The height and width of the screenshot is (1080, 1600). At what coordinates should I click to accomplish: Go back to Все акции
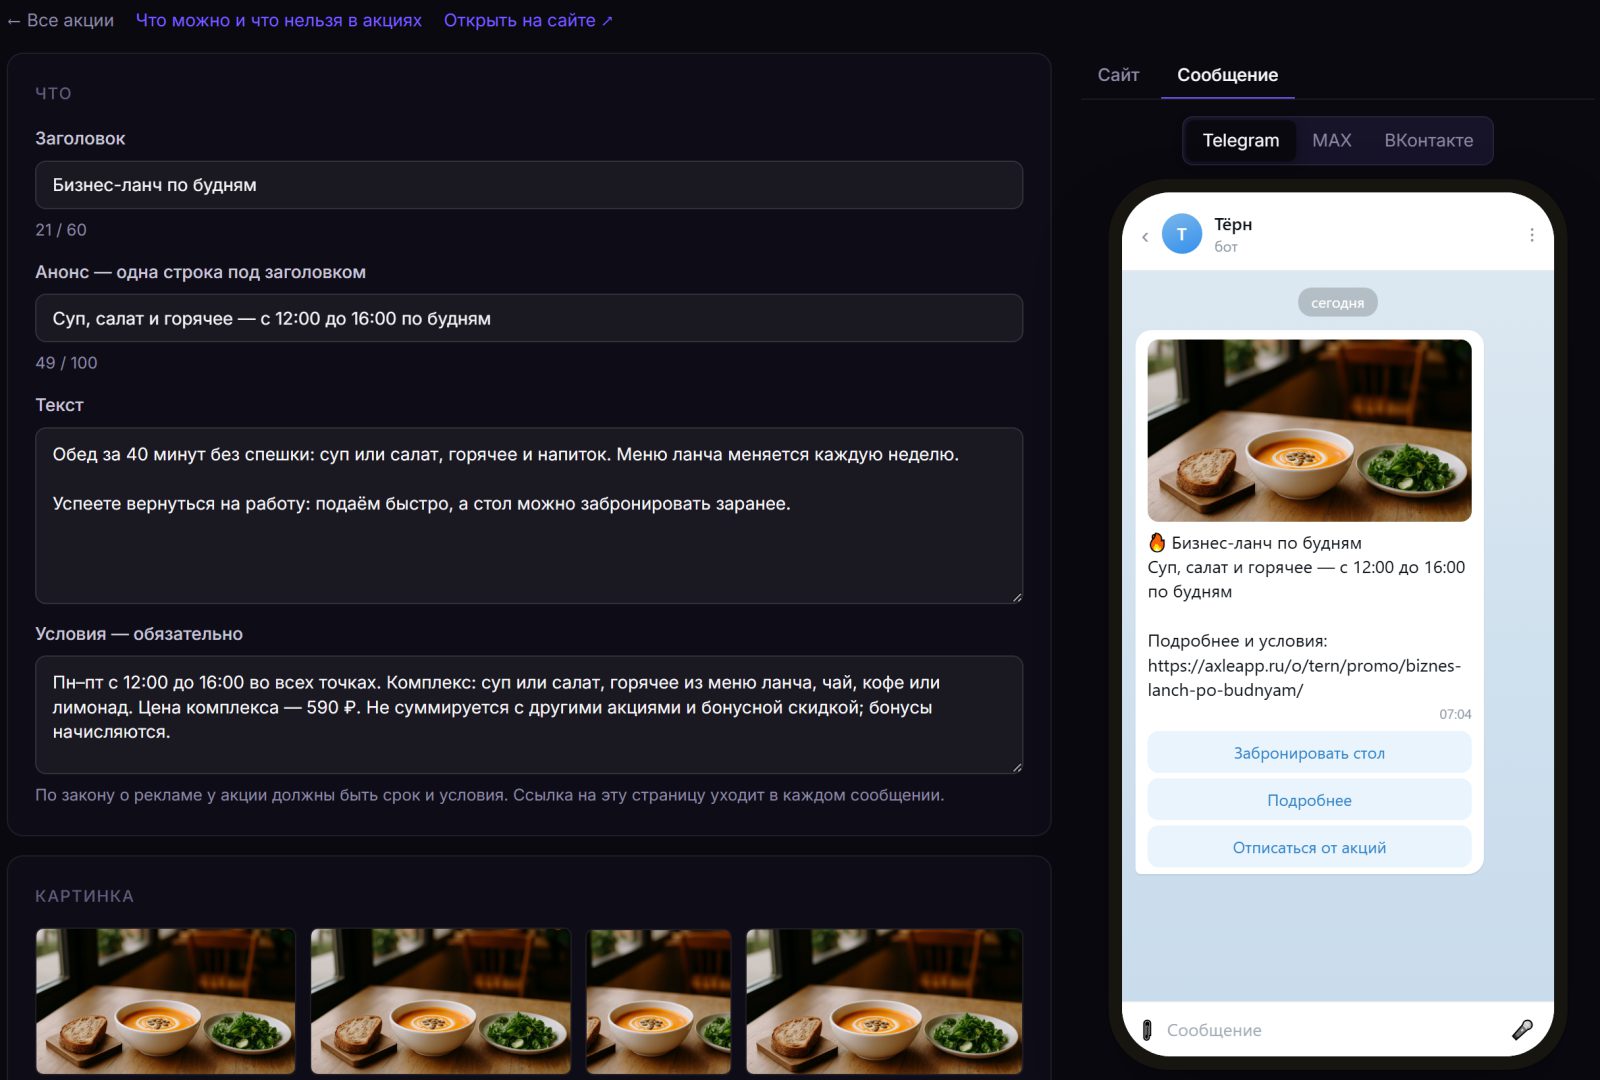[60, 20]
